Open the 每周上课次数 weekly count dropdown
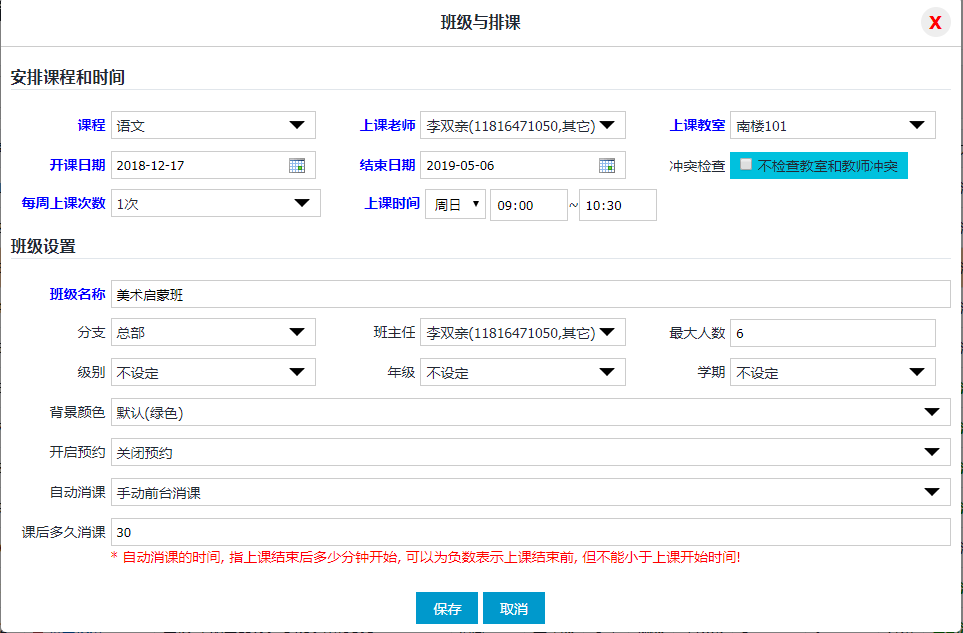The height and width of the screenshot is (633, 963). [x=215, y=203]
